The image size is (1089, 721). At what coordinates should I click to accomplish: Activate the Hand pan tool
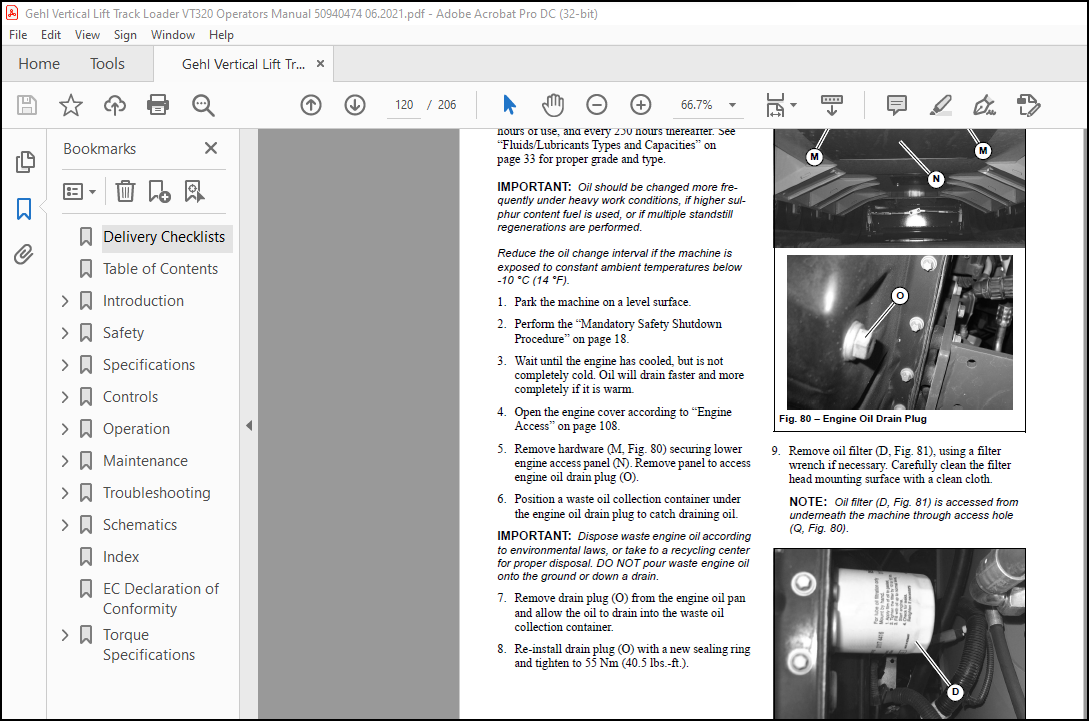553,105
